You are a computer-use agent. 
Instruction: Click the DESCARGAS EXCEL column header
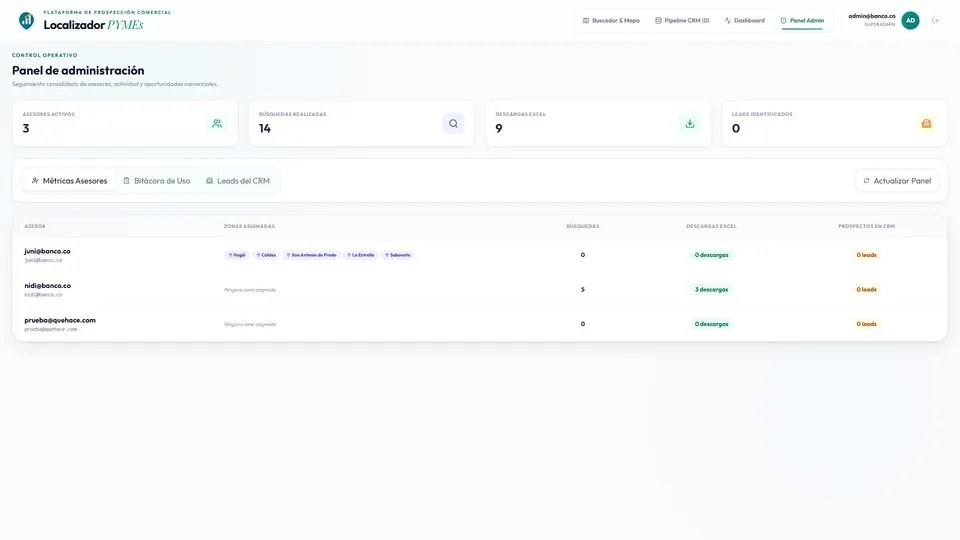(x=711, y=226)
